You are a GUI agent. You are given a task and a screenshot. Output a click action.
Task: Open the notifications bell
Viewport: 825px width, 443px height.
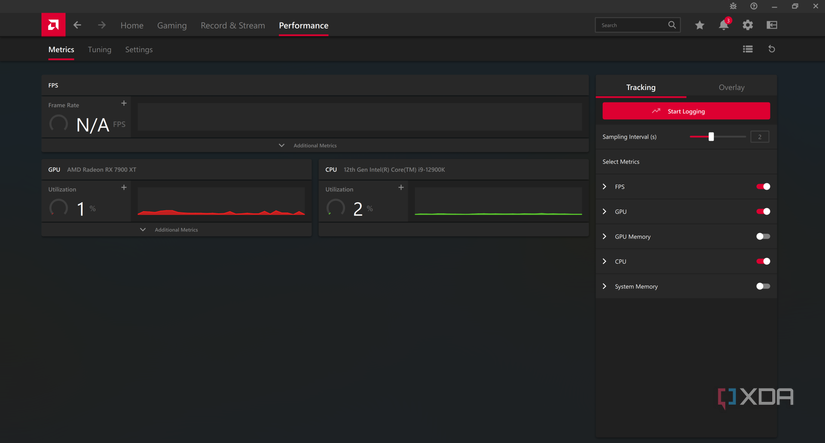723,25
